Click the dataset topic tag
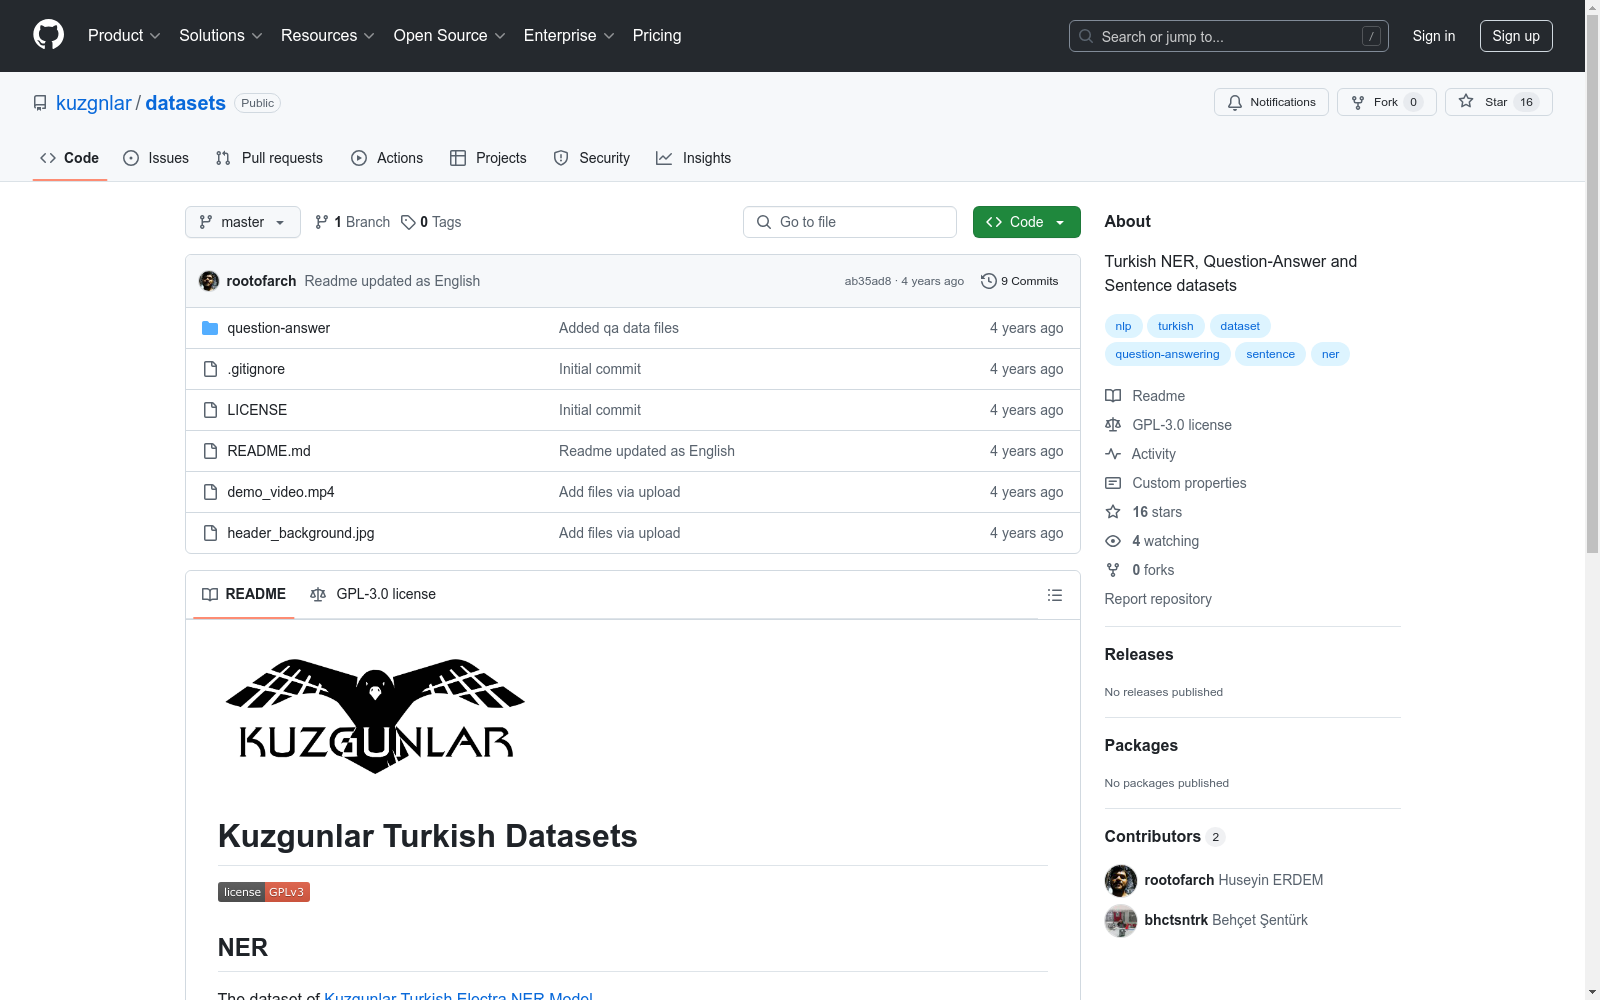 click(1240, 326)
